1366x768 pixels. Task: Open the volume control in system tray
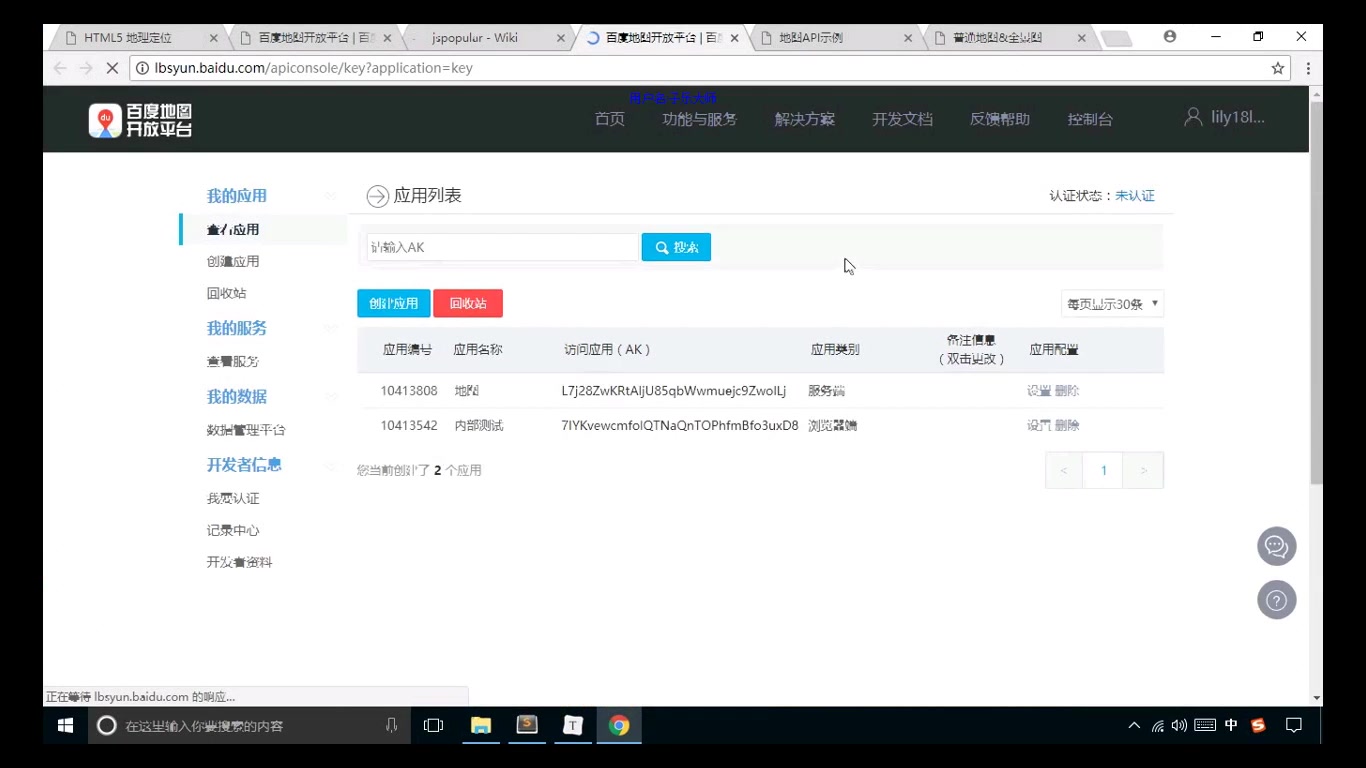click(1179, 725)
